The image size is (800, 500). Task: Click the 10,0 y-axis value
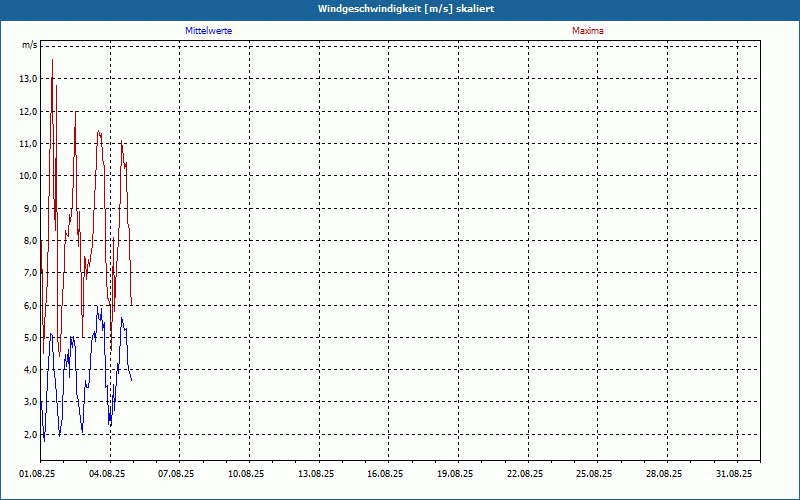coord(28,176)
